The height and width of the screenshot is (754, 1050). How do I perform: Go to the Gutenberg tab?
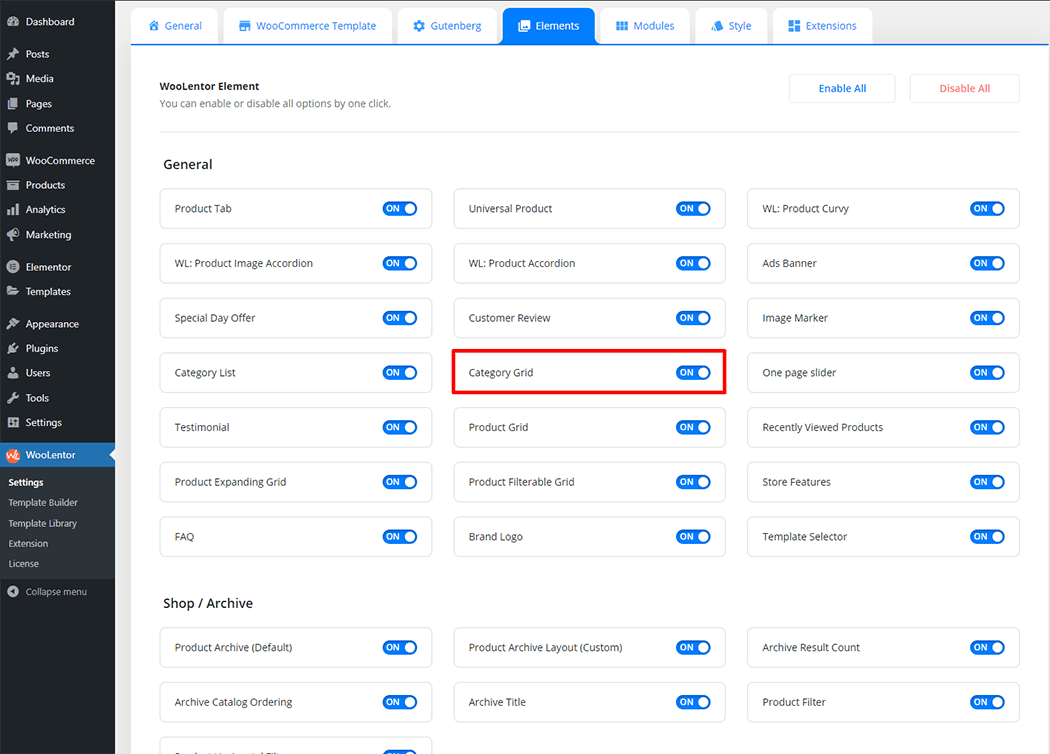tap(447, 26)
